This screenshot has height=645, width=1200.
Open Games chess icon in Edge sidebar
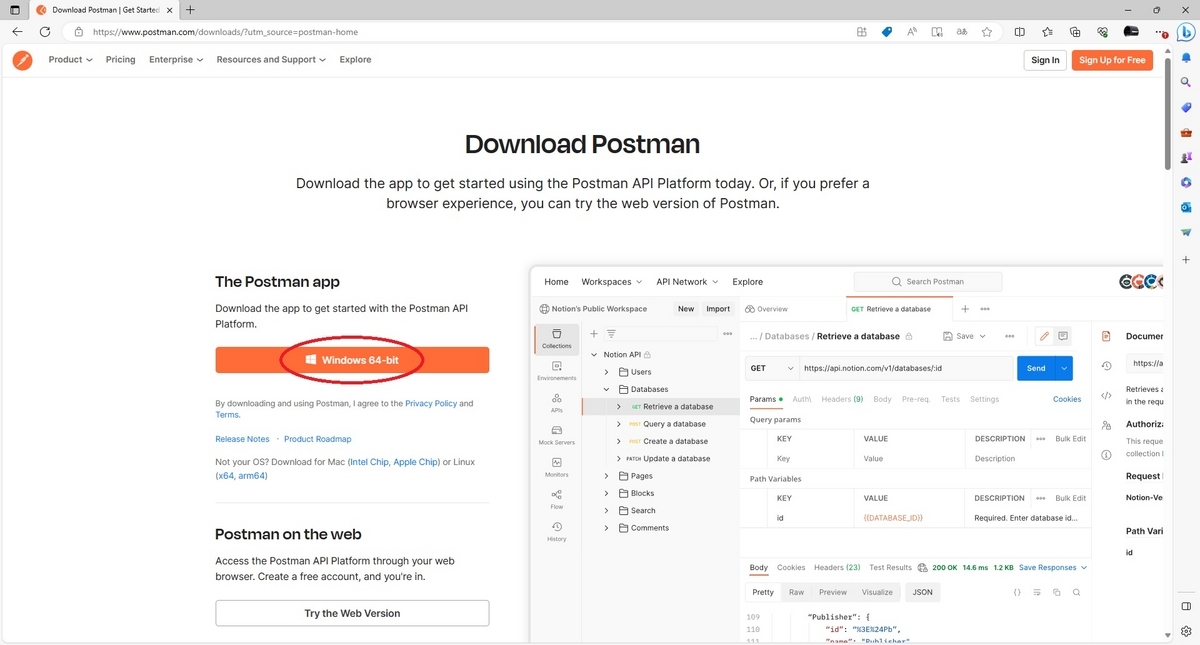point(1186,158)
